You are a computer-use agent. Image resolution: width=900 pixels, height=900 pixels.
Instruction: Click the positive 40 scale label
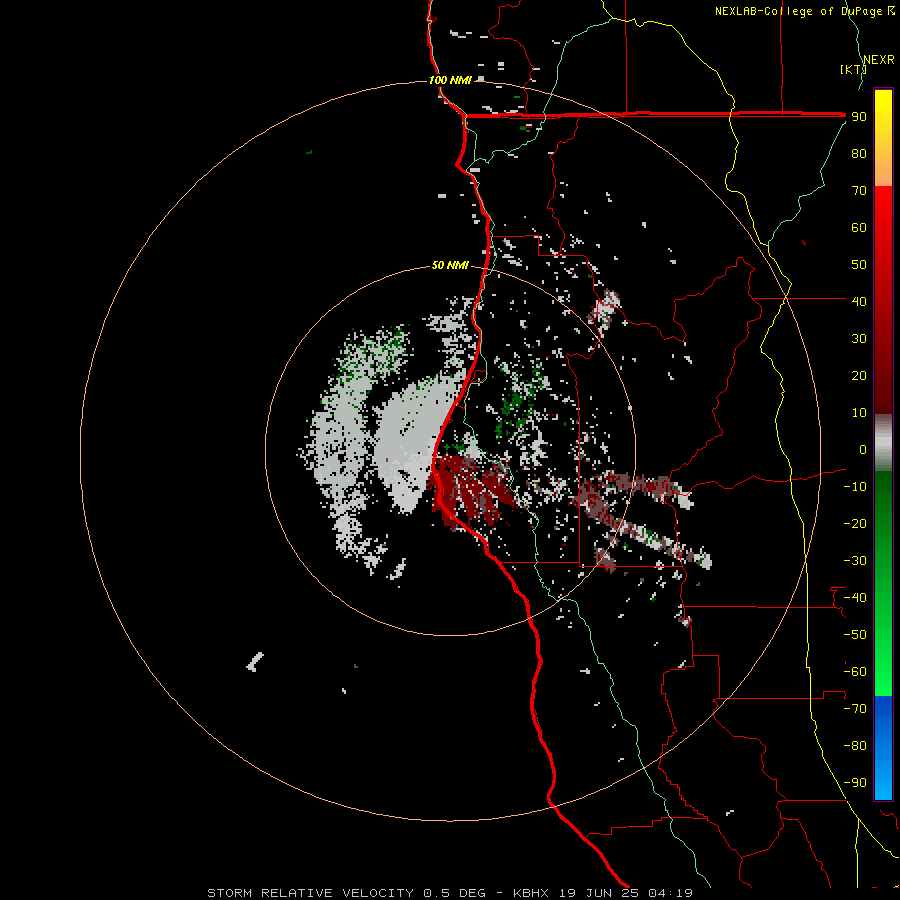[x=859, y=301]
